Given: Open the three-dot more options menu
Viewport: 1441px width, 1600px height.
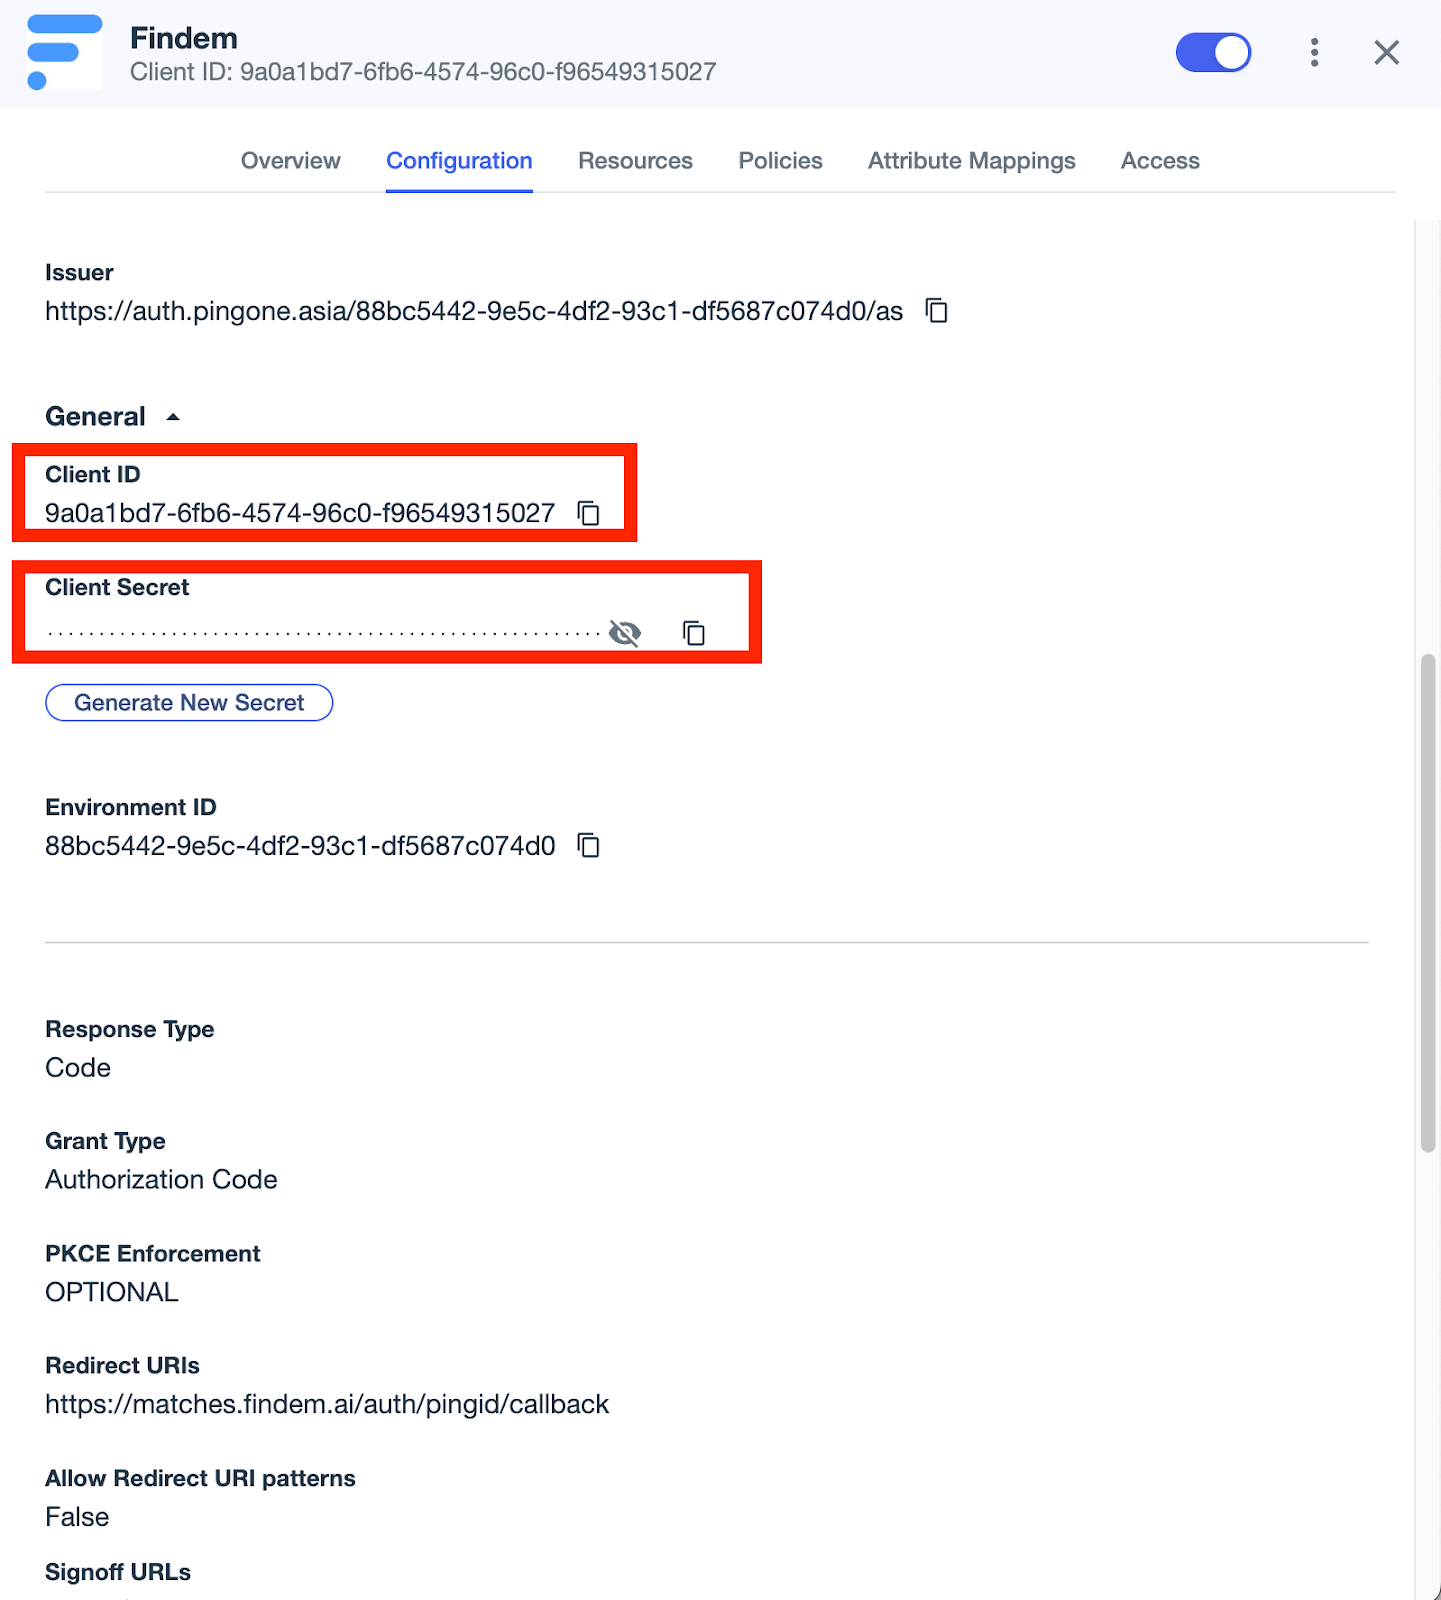Looking at the screenshot, I should pos(1315,53).
